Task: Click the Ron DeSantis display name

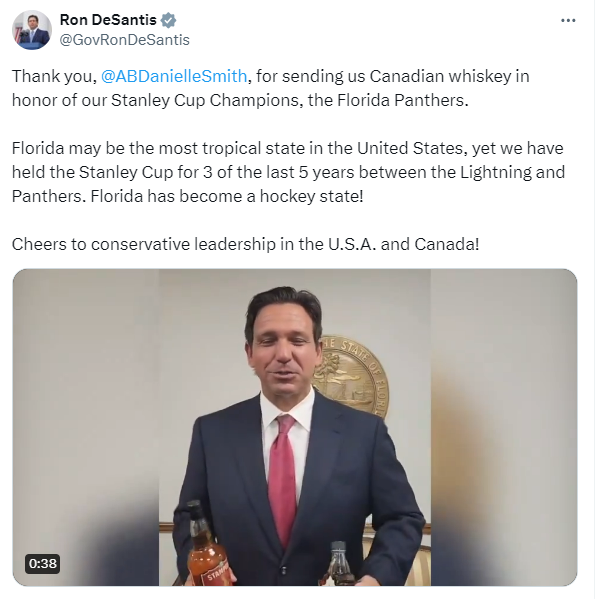Action: click(108, 20)
